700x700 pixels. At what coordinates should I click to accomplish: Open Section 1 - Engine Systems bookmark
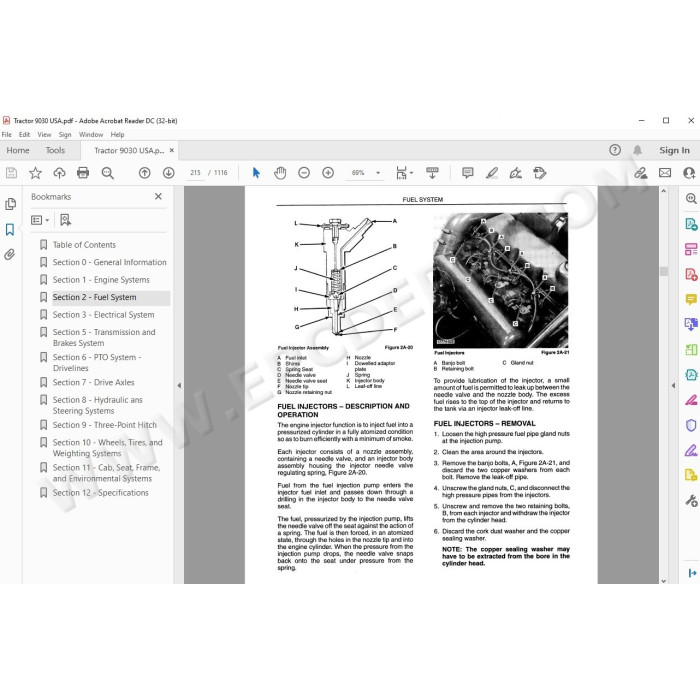click(101, 280)
